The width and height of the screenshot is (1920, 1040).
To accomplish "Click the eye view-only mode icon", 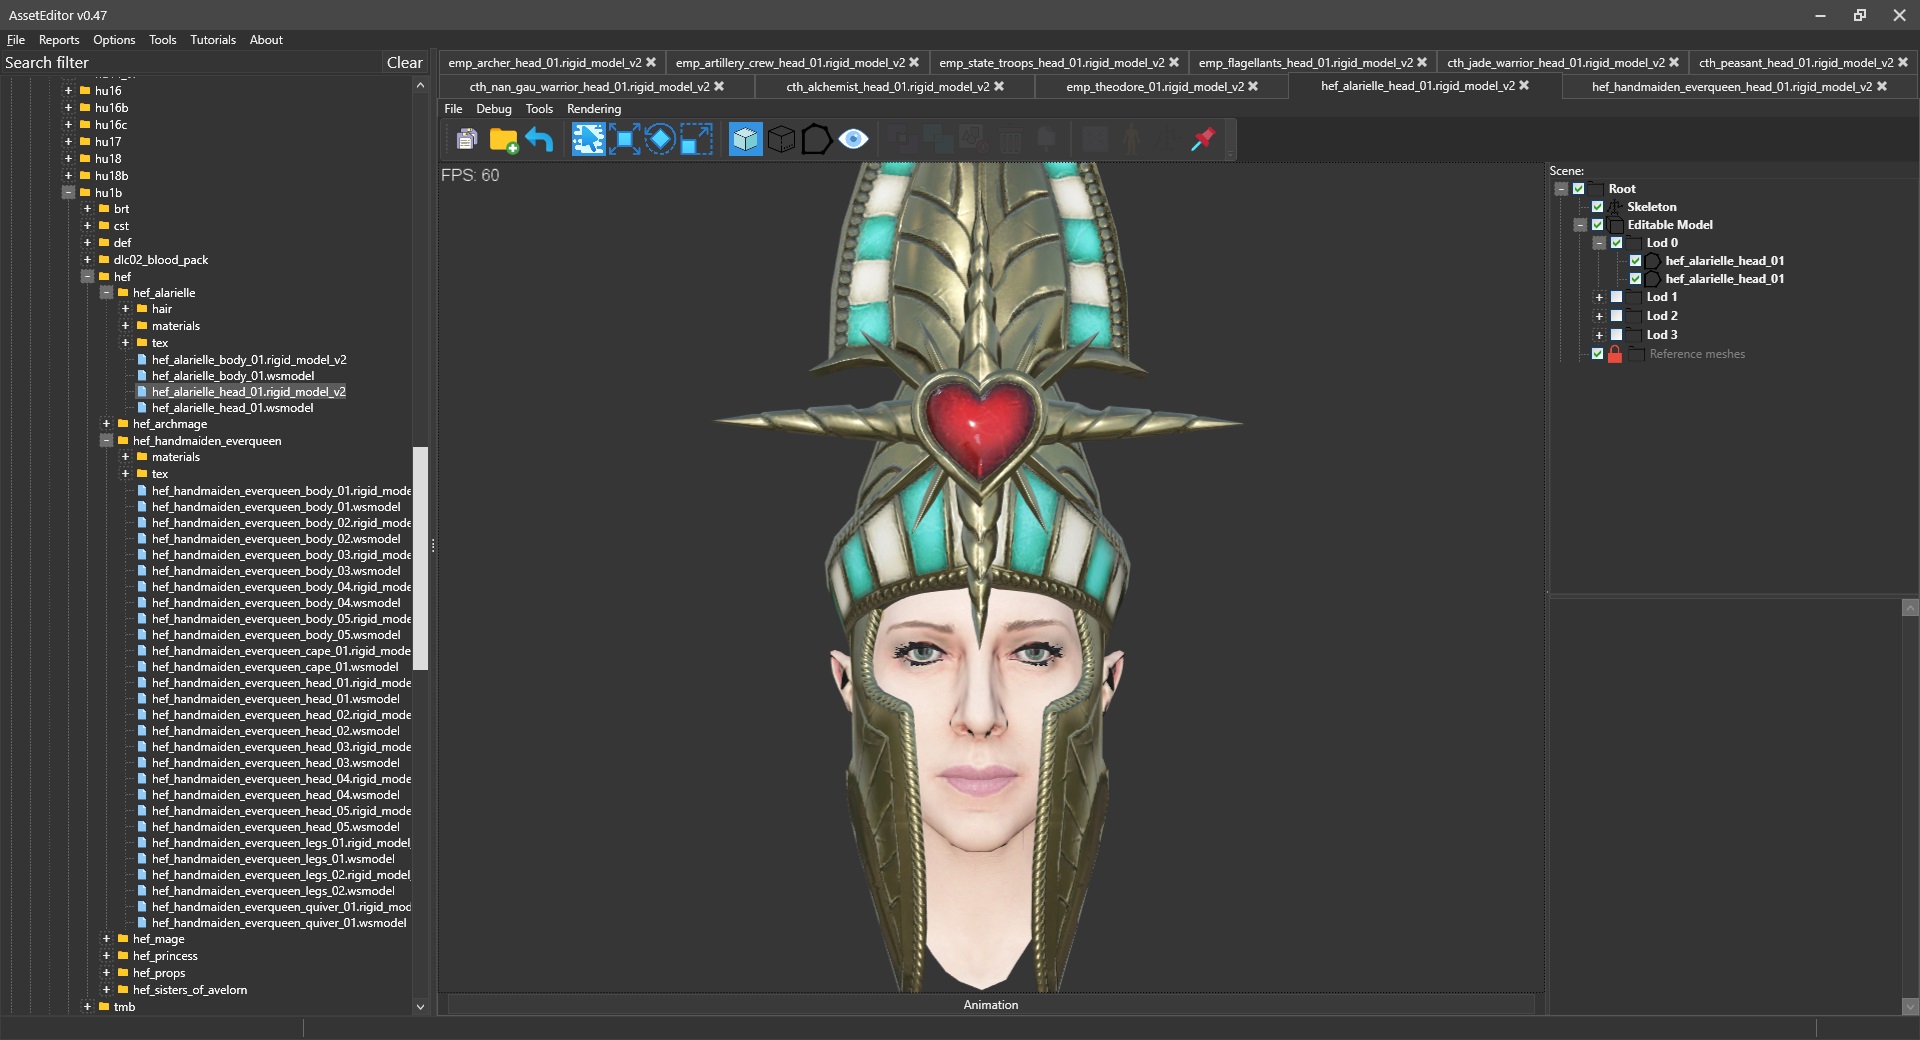I will click(853, 140).
